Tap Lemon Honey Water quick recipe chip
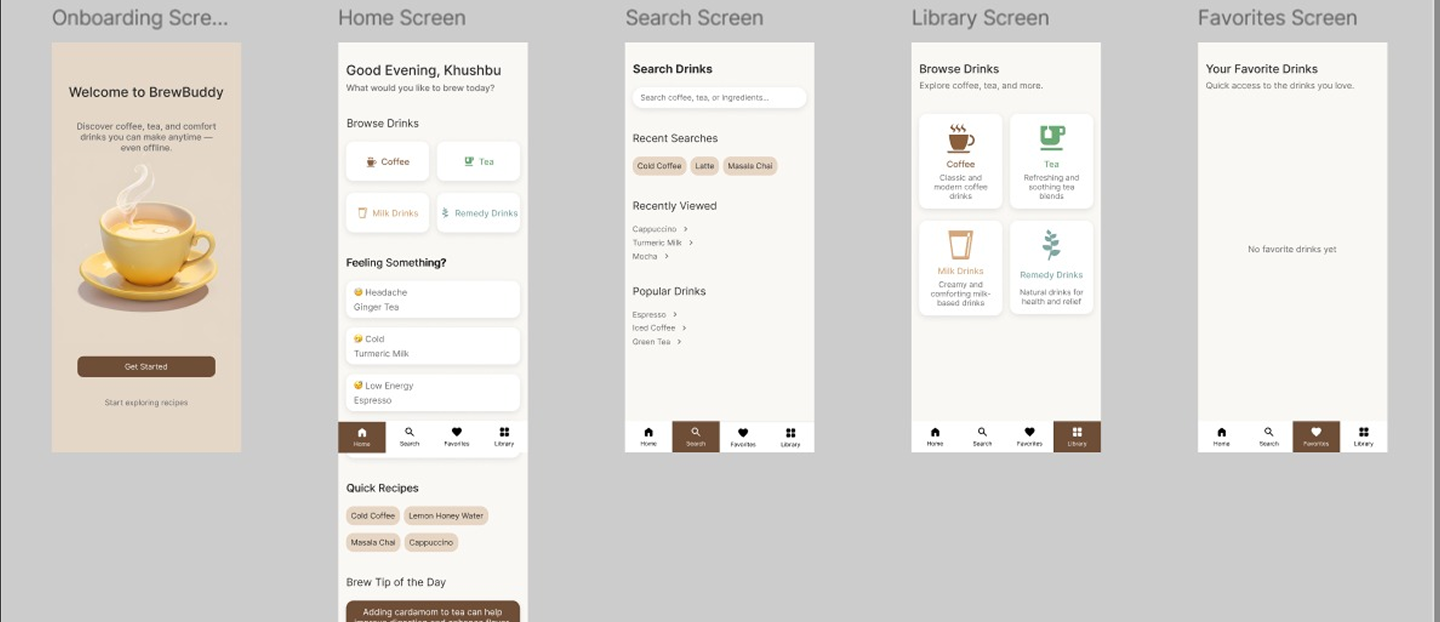The height and width of the screenshot is (622, 1440). (x=446, y=516)
